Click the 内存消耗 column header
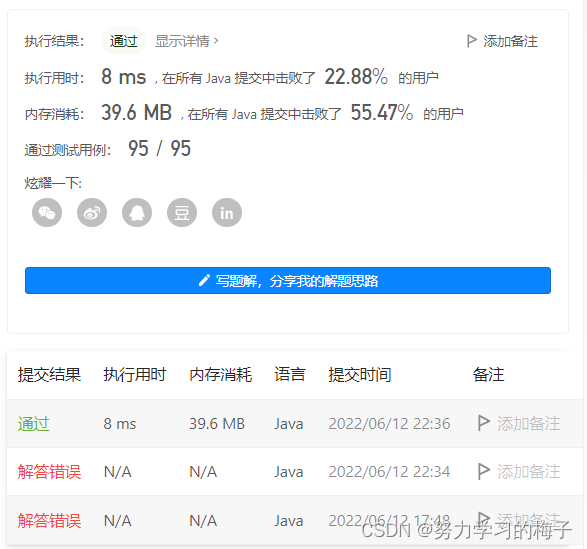Viewport: 587px width, 549px height. 220,374
